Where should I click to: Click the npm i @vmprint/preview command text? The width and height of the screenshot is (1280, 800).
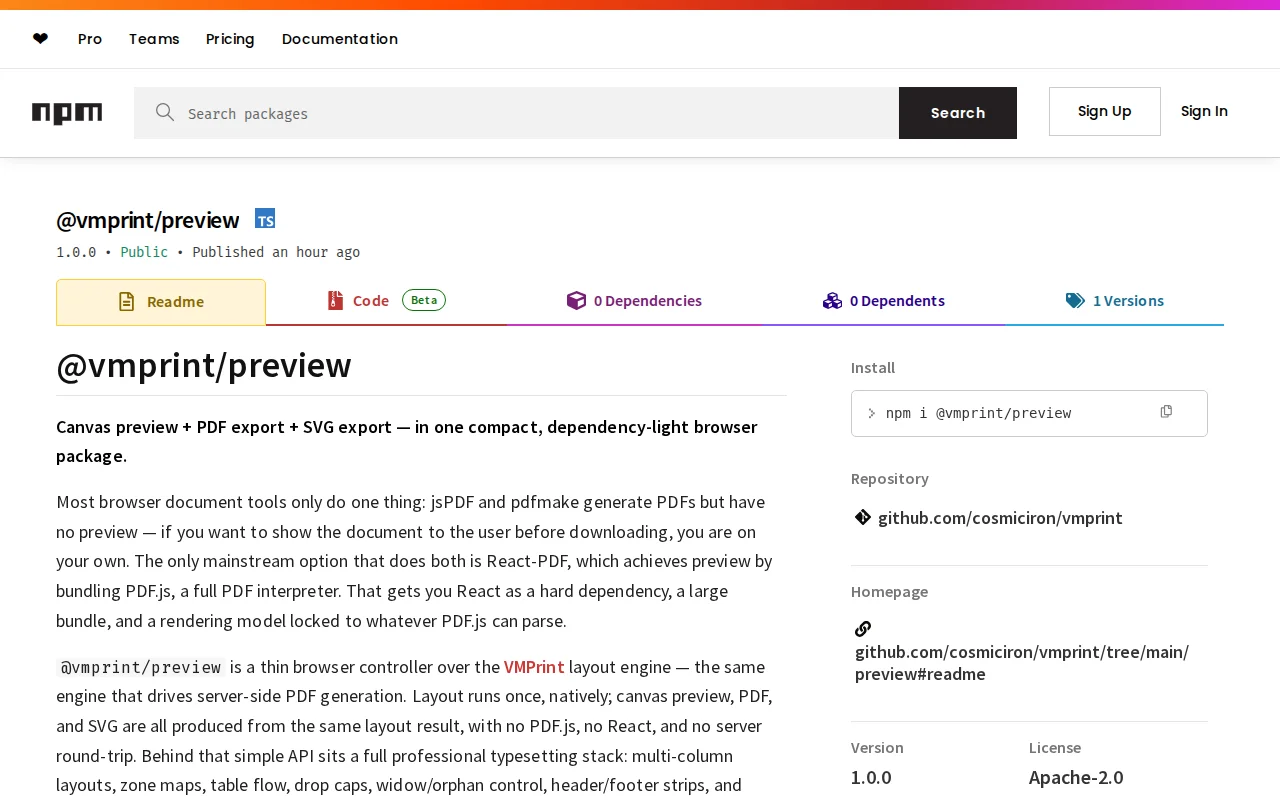click(x=978, y=413)
